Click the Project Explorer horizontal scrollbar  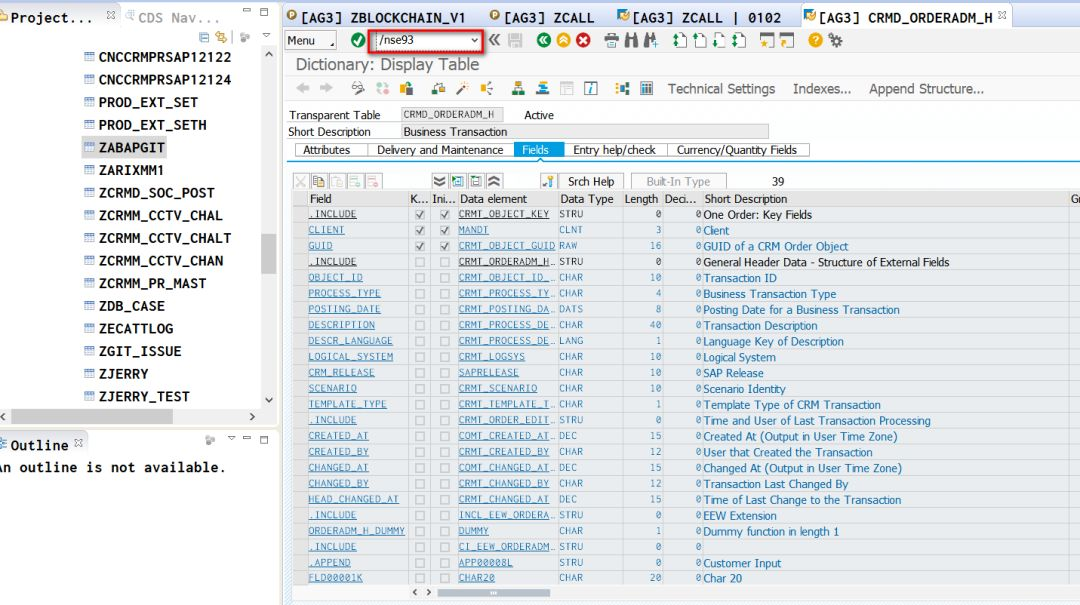tap(92, 417)
